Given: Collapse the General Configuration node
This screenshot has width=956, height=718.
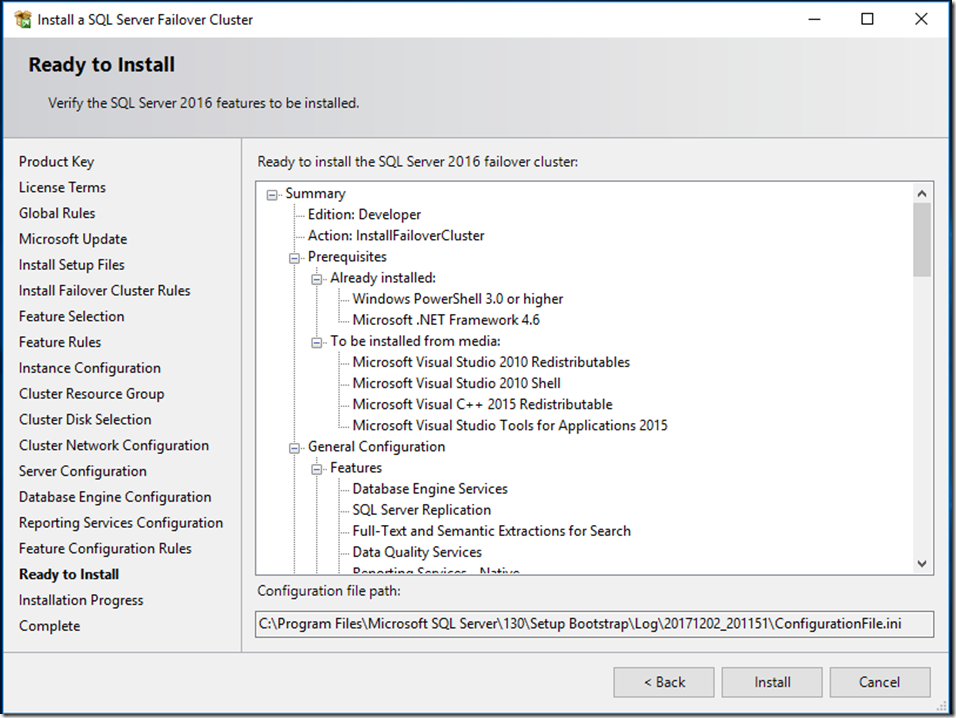Looking at the screenshot, I should (294, 449).
